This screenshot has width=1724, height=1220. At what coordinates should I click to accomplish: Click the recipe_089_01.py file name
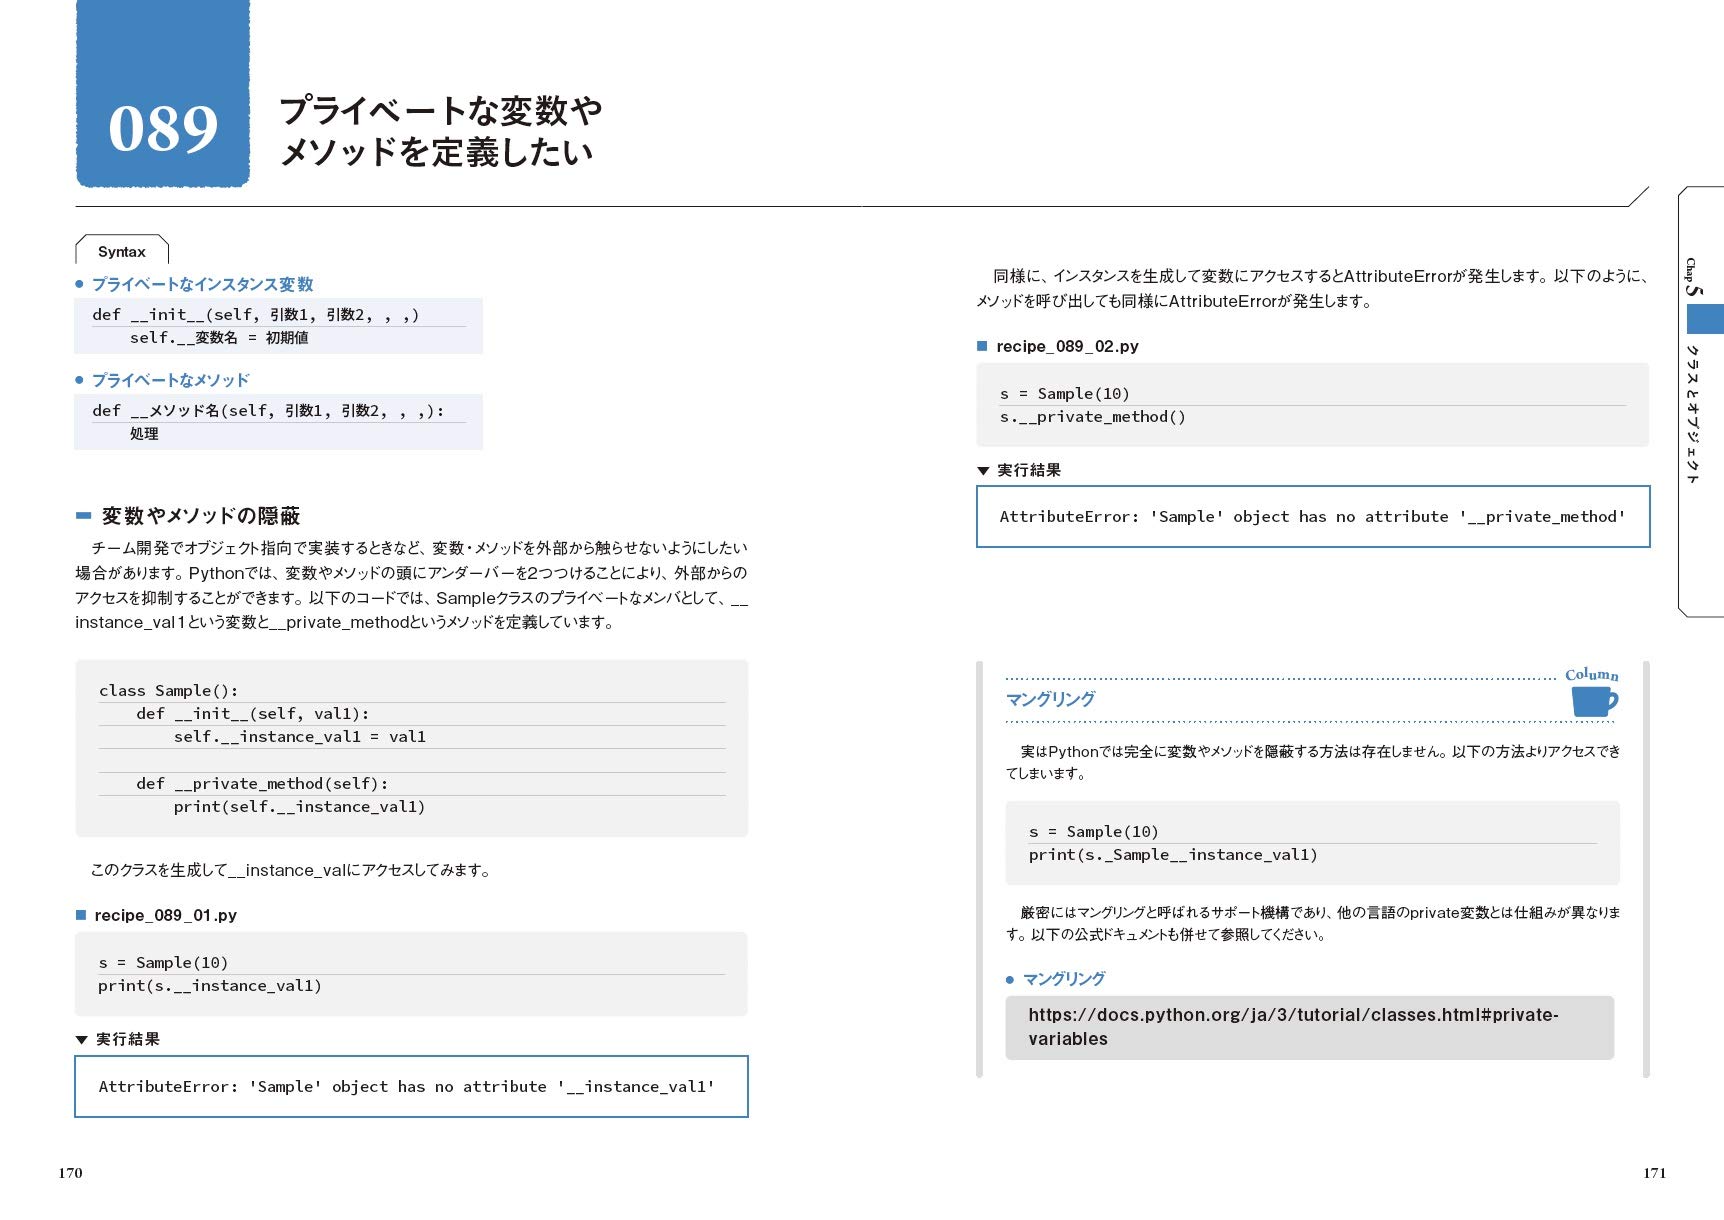pos(165,915)
